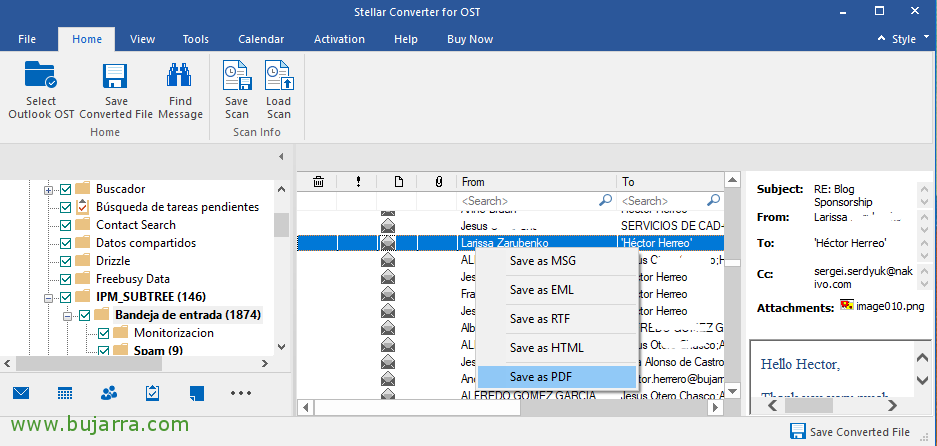
Task: Switch to the Tools tab
Action: [x=195, y=39]
